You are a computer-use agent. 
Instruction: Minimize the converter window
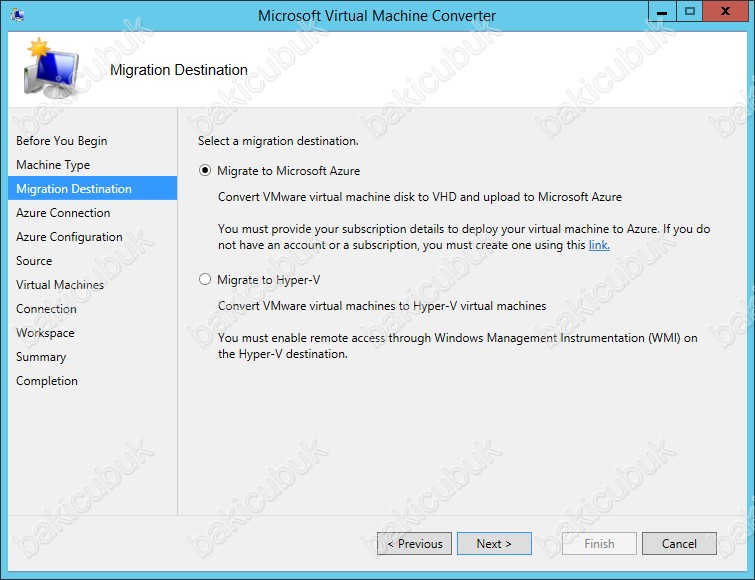(x=662, y=12)
